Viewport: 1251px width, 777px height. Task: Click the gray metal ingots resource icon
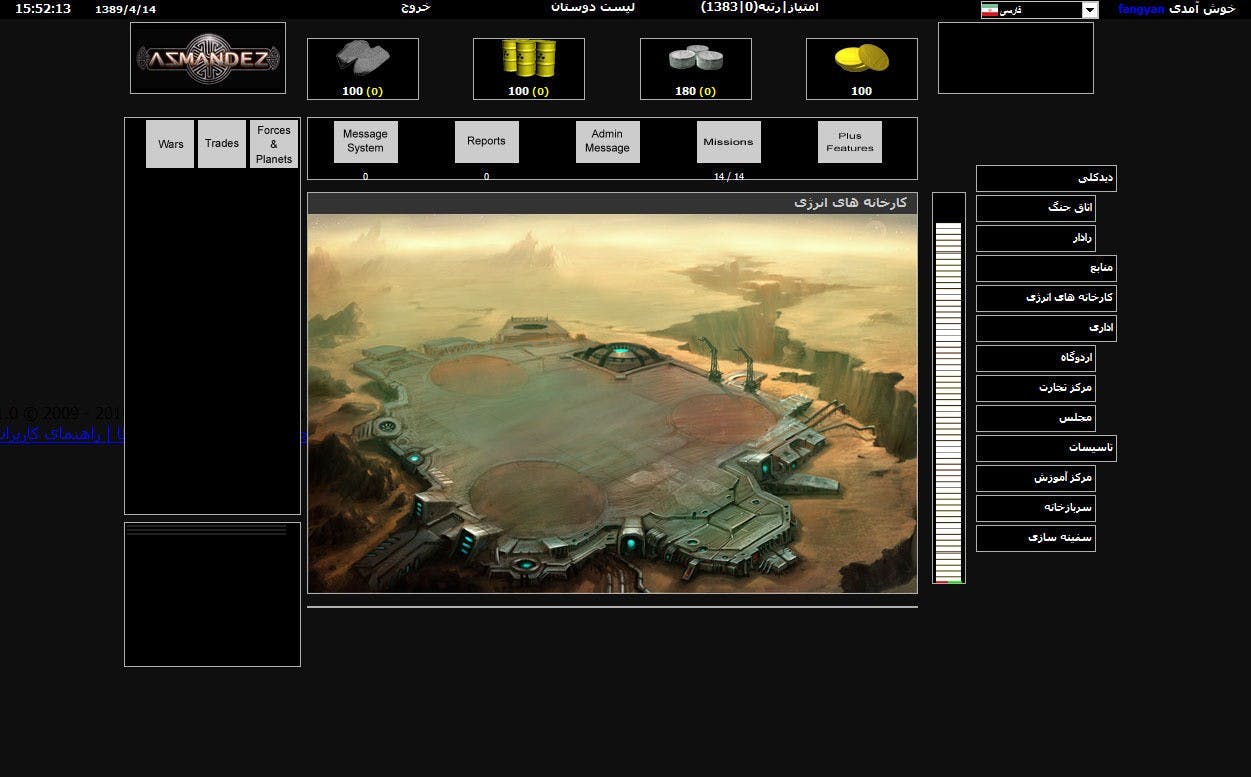click(x=363, y=60)
